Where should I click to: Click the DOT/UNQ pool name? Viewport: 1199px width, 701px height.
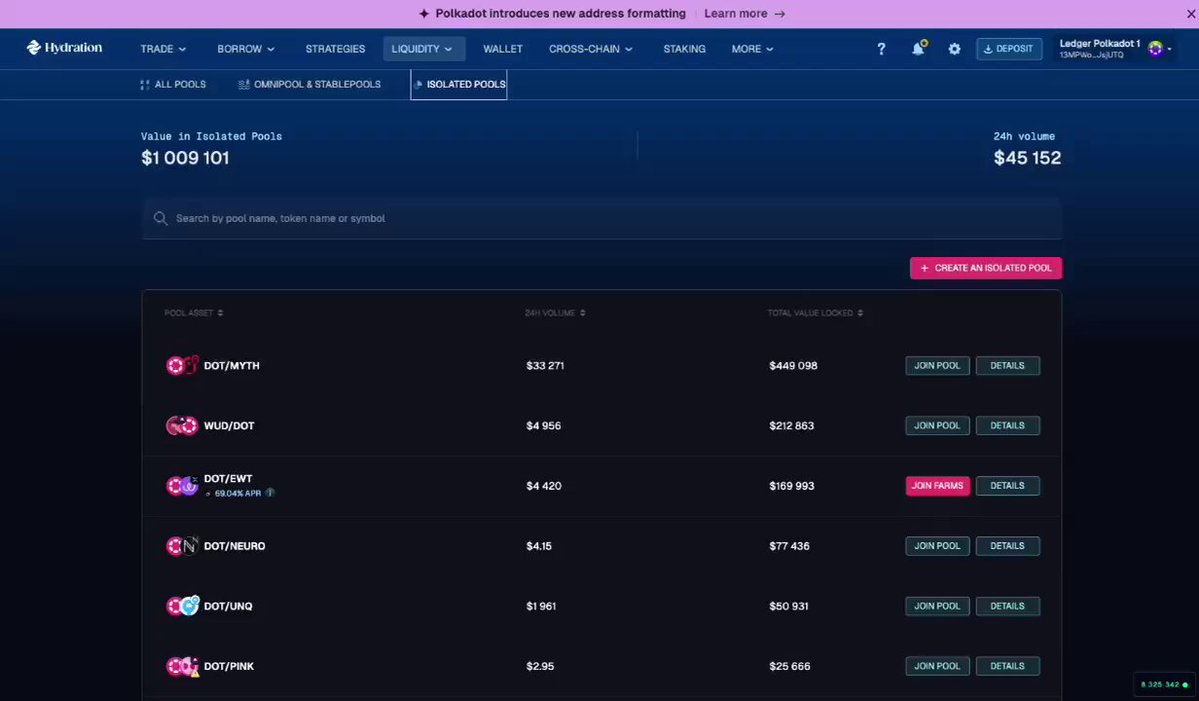point(228,606)
